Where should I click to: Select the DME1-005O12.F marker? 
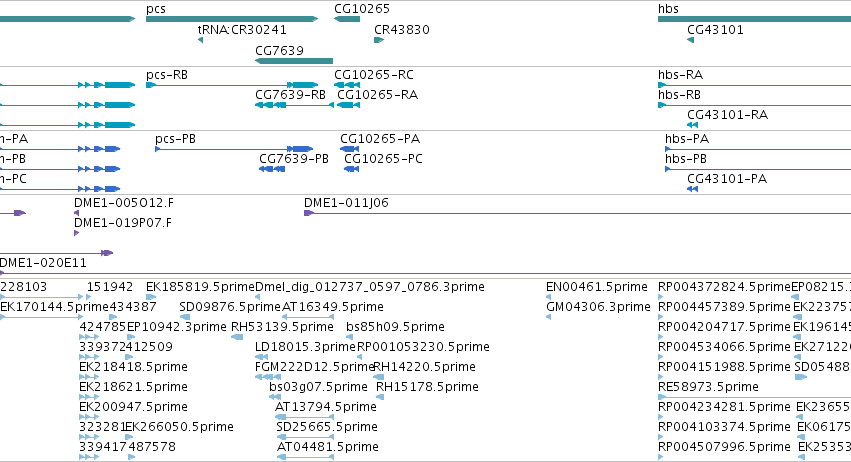[77, 213]
